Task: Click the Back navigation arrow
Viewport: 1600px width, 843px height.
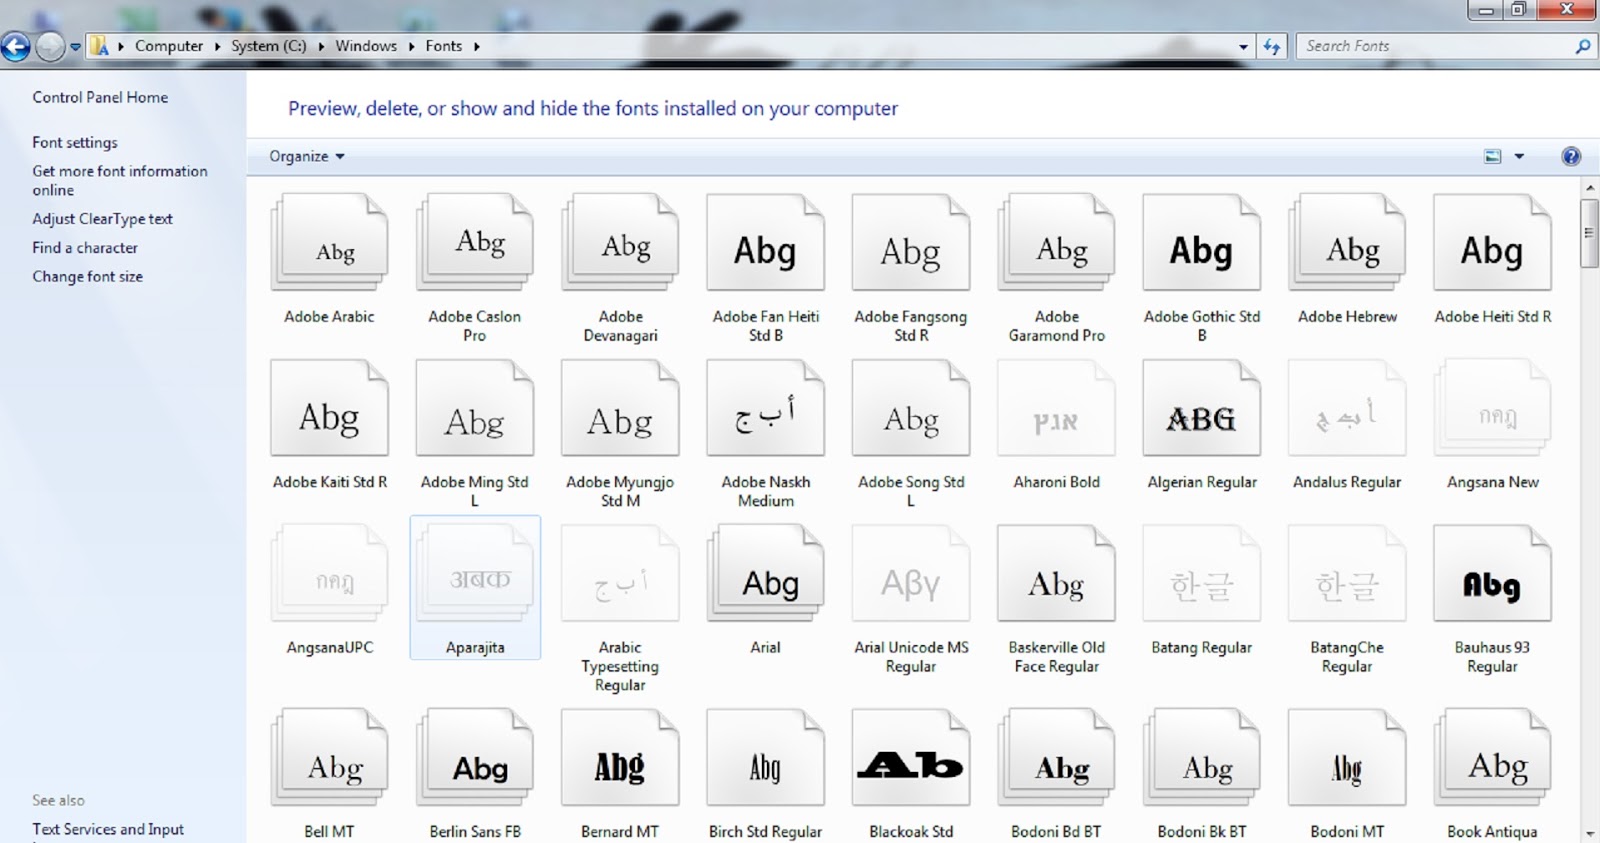Action: click(x=16, y=46)
